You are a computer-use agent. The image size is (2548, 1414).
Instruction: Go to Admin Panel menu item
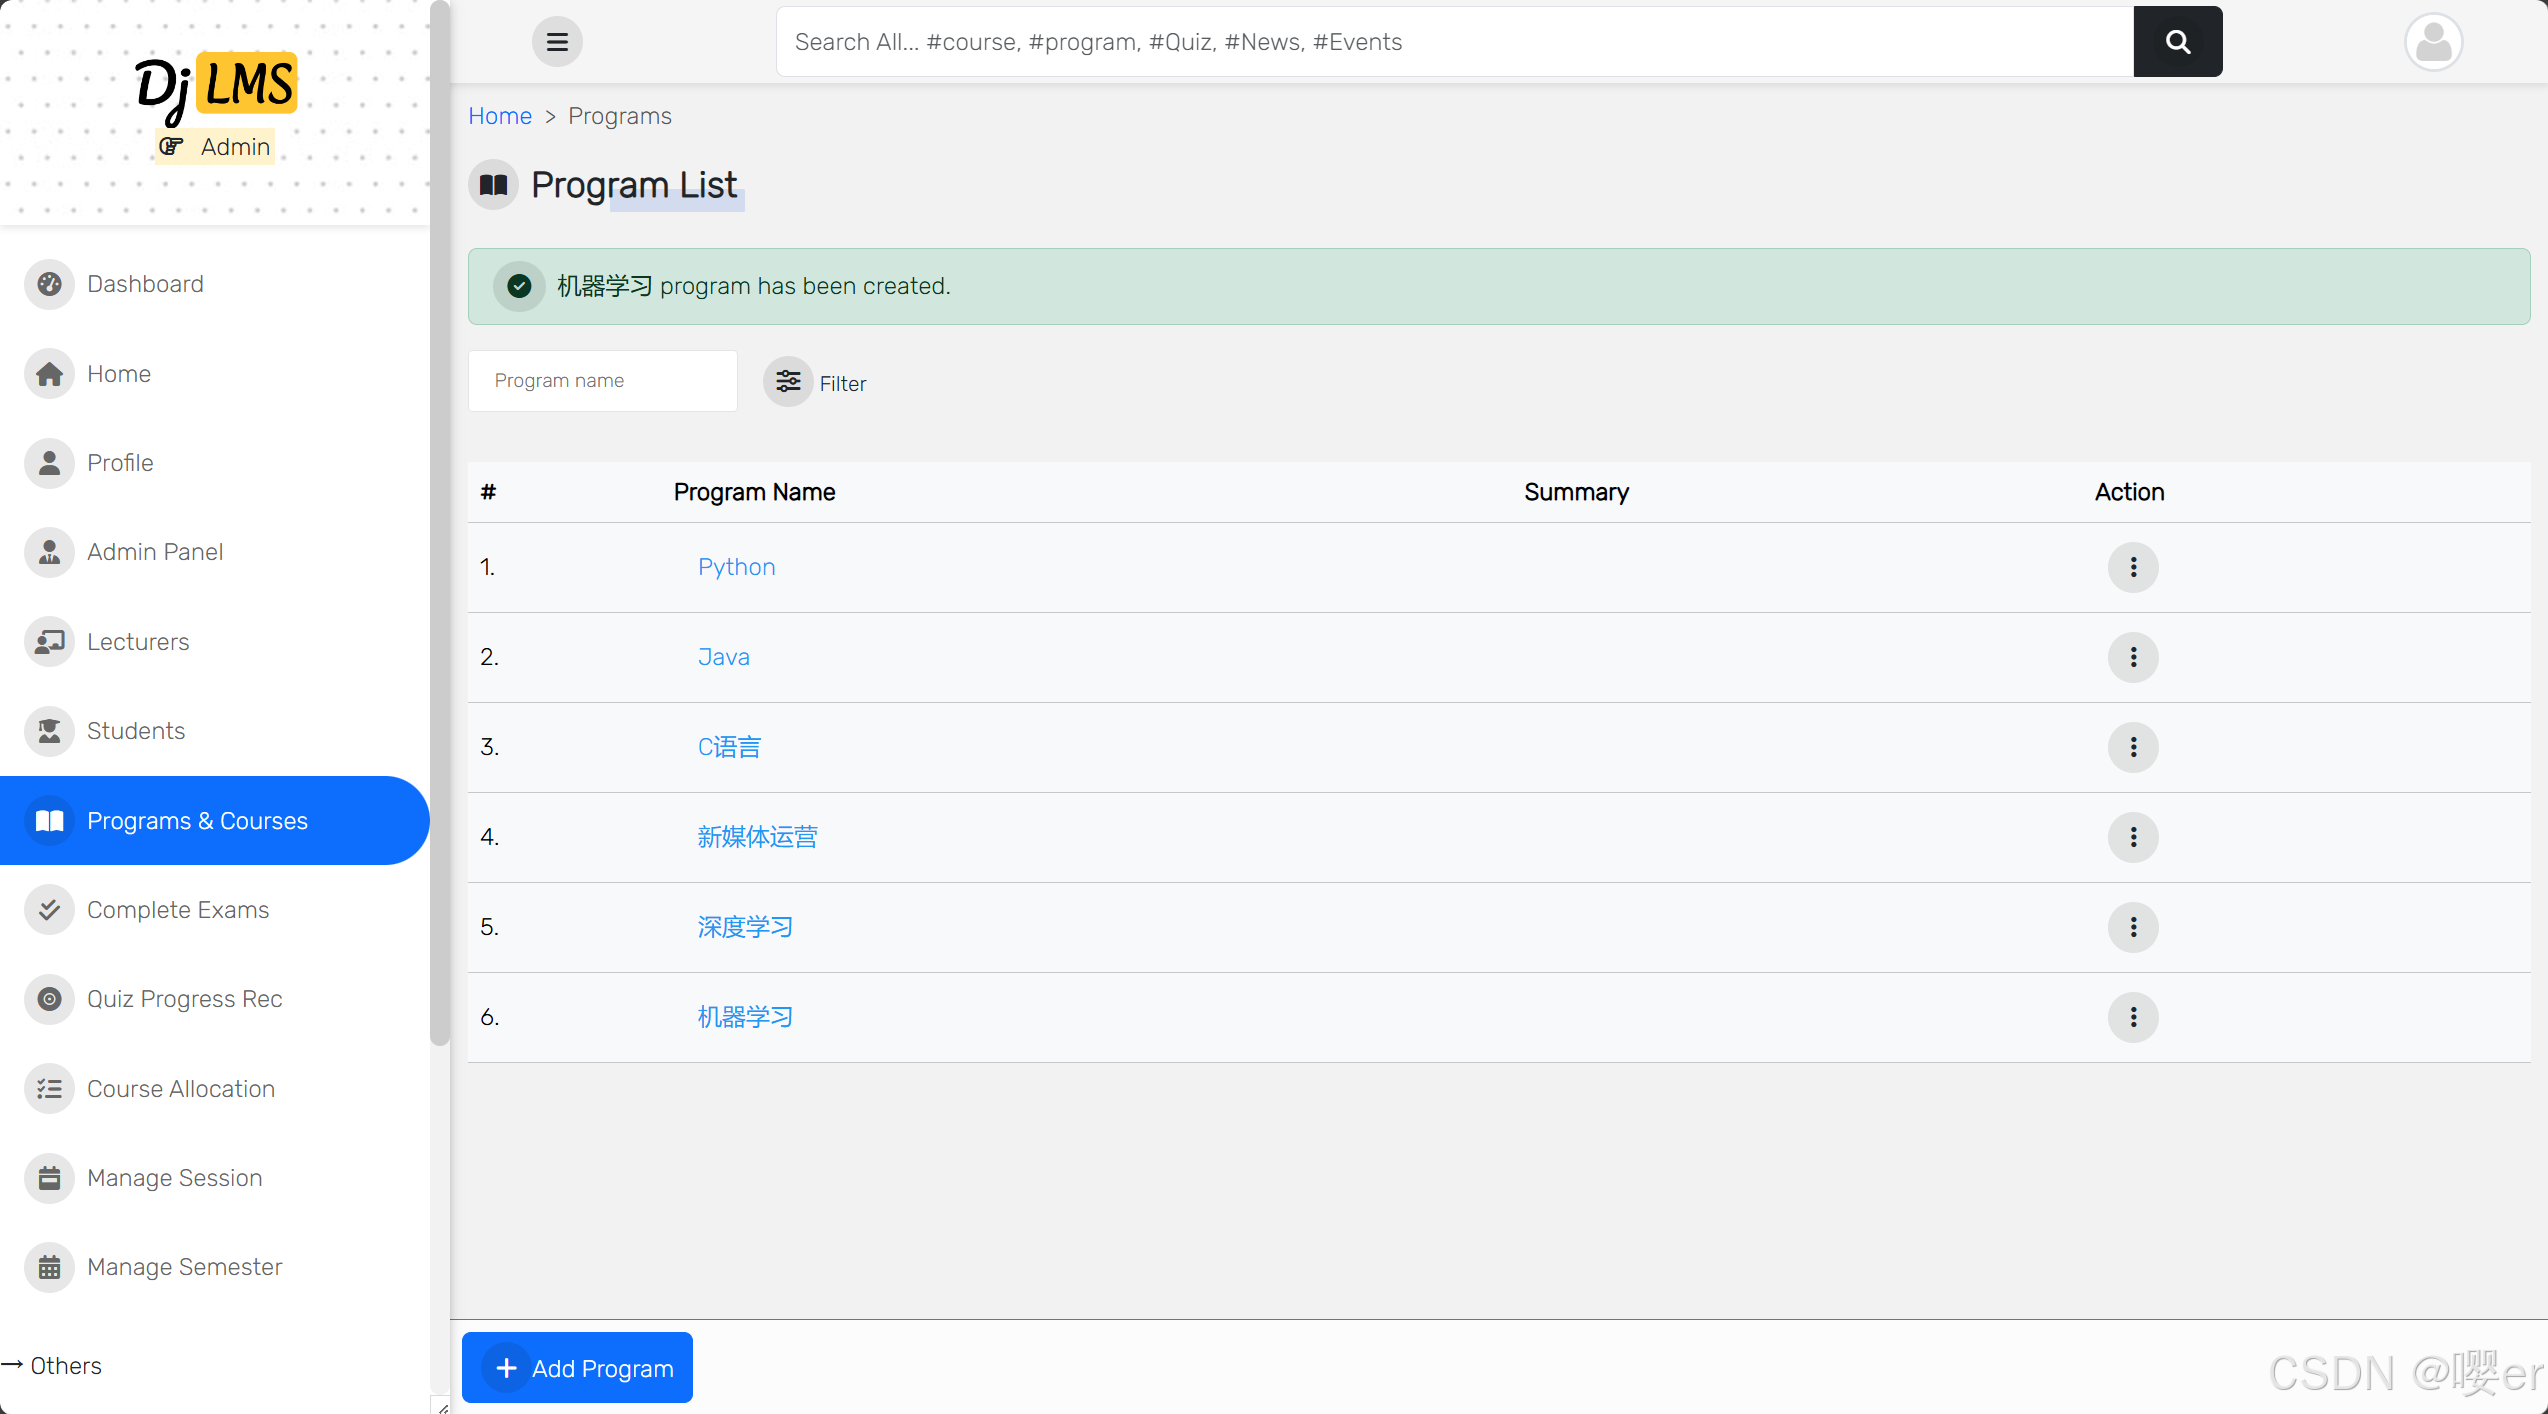pos(155,552)
